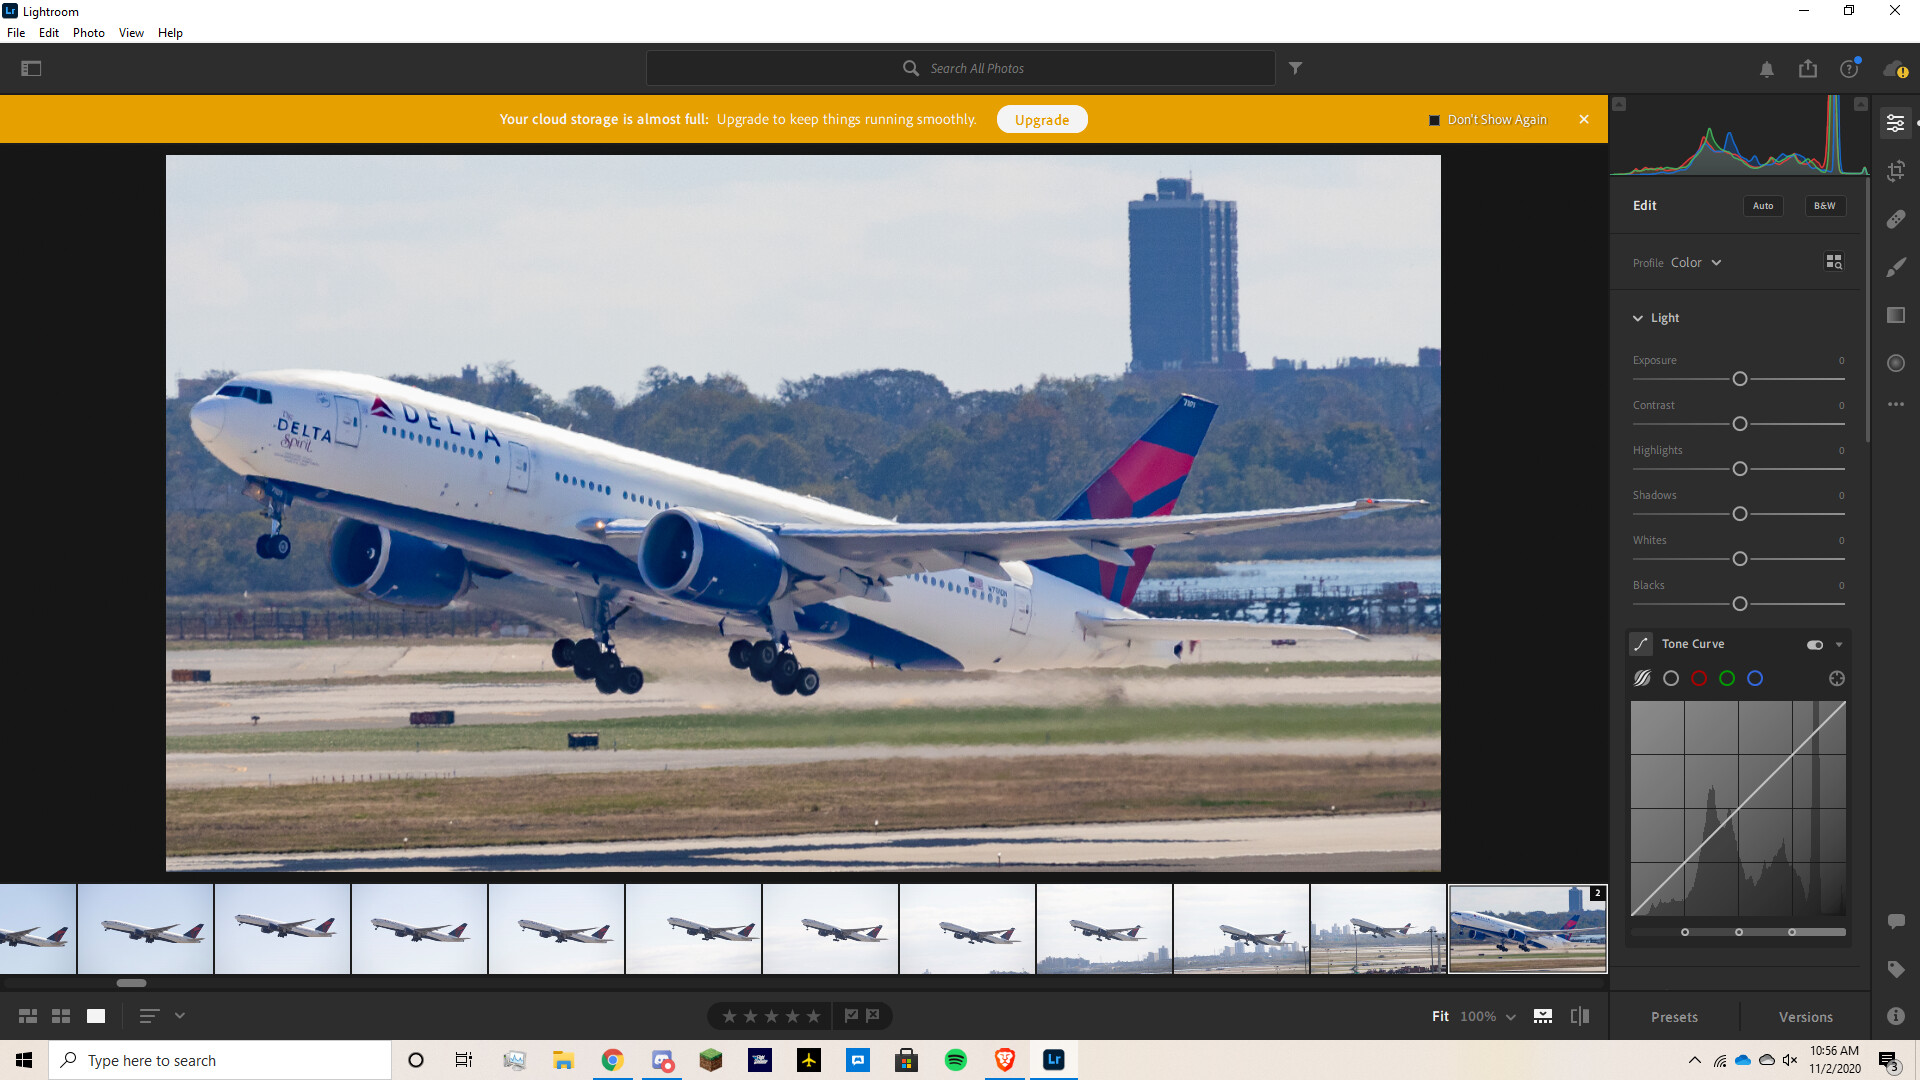
Task: Open the Keywords tag panel icon
Action: 1895,968
